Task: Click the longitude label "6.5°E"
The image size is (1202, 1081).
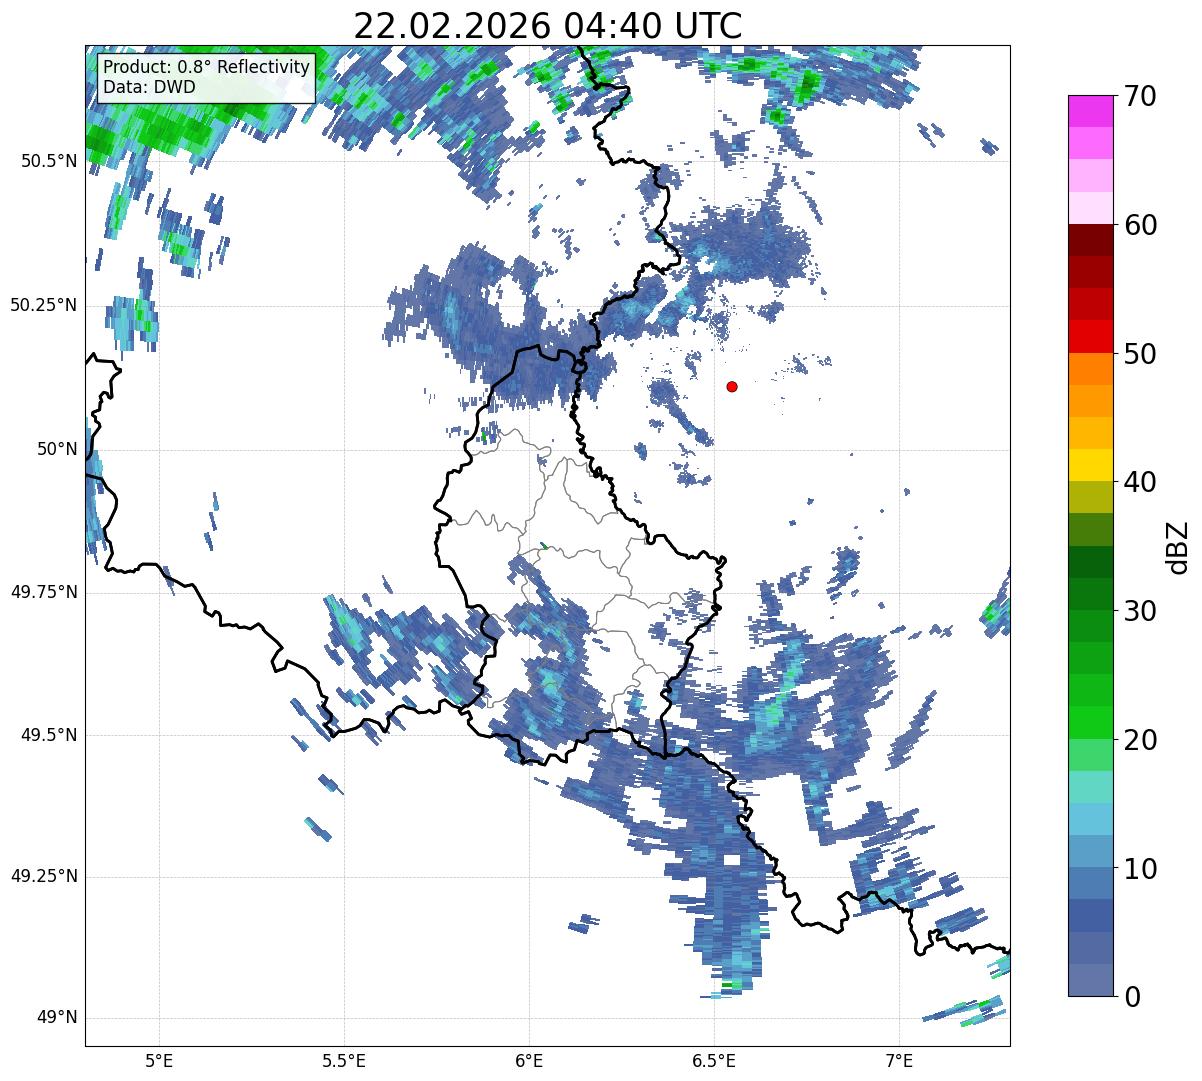Action: pyautogui.click(x=715, y=1060)
